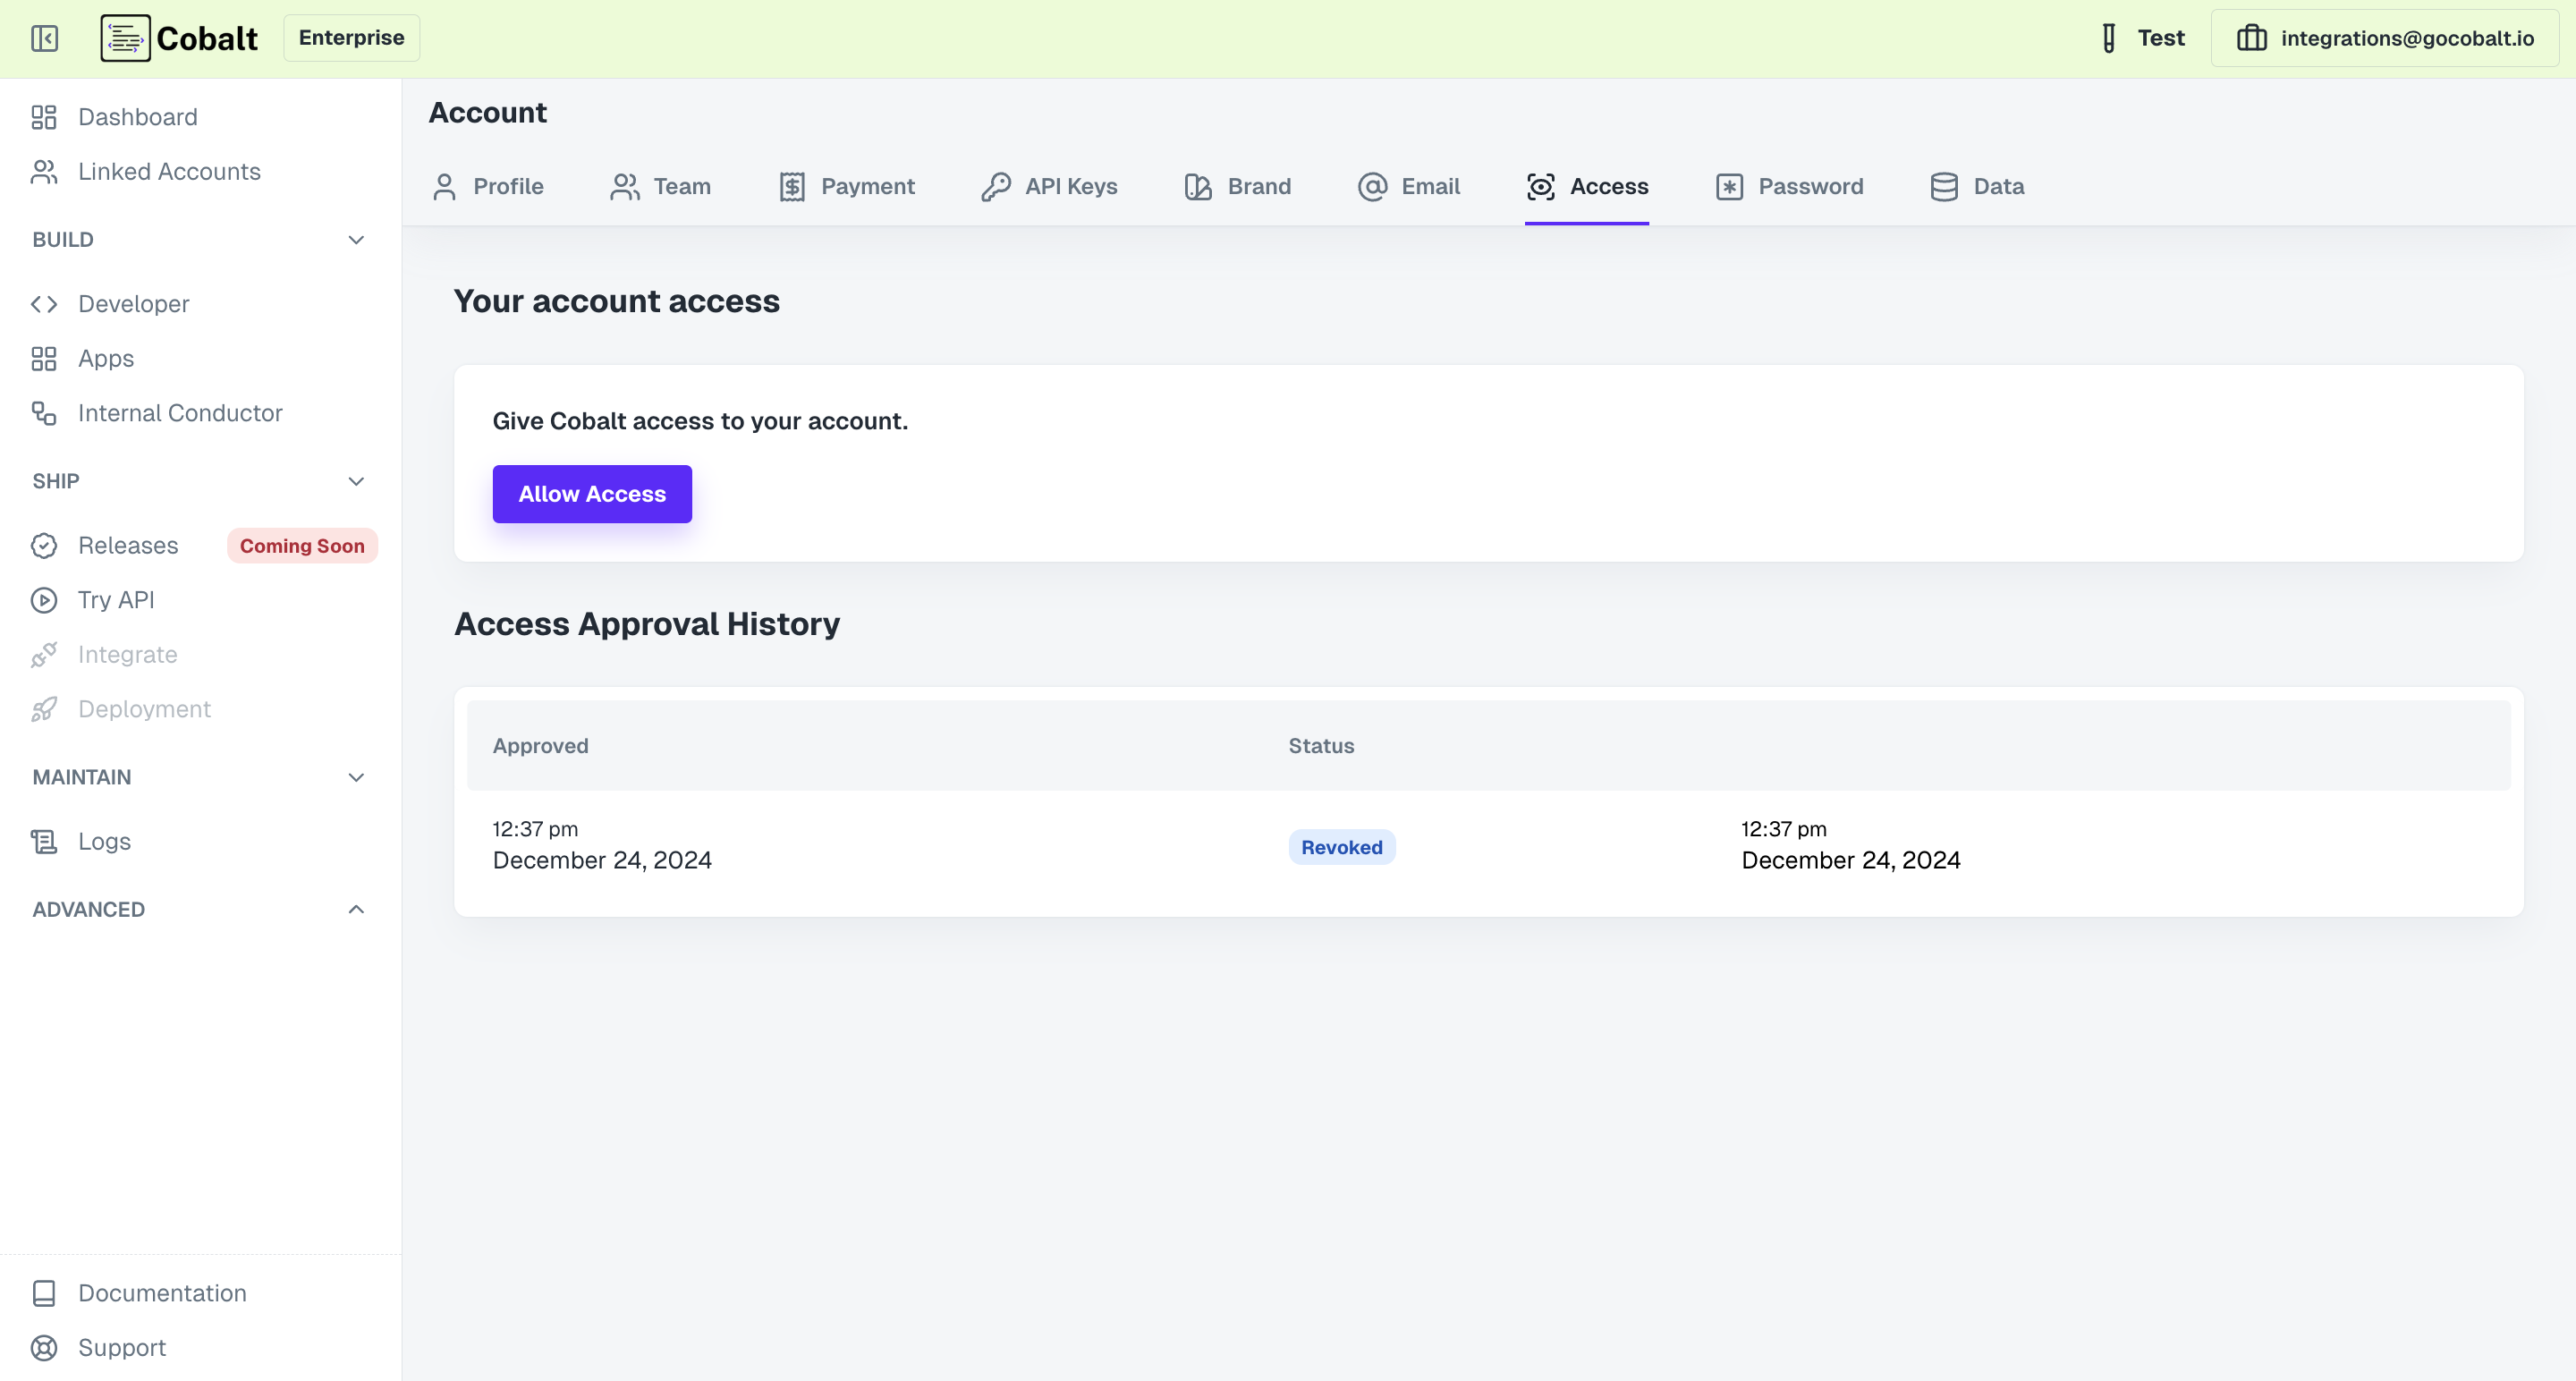Image resolution: width=2576 pixels, height=1381 pixels.
Task: Click the Cobalt logo icon
Action: [x=125, y=38]
